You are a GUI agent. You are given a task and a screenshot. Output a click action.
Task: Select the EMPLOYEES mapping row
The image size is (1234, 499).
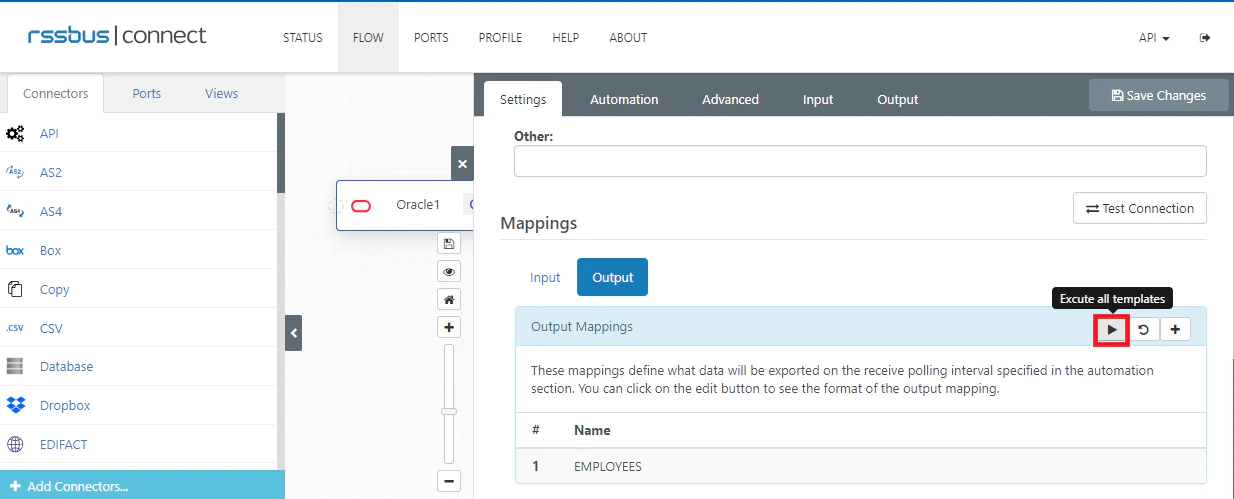(861, 466)
